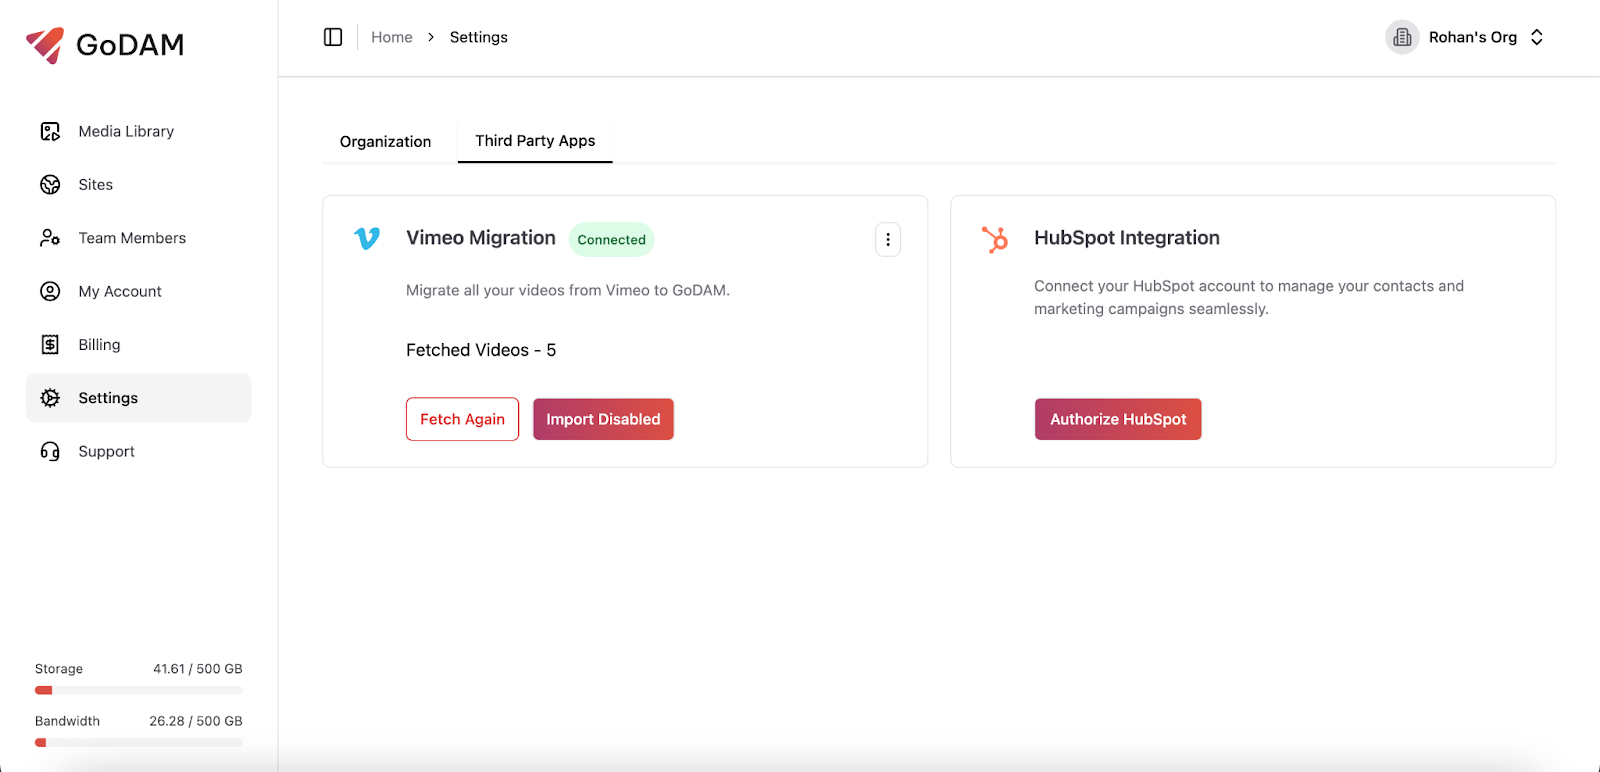This screenshot has height=772, width=1600.
Task: Click the GoDAM rocket logo
Action: pyautogui.click(x=45, y=45)
